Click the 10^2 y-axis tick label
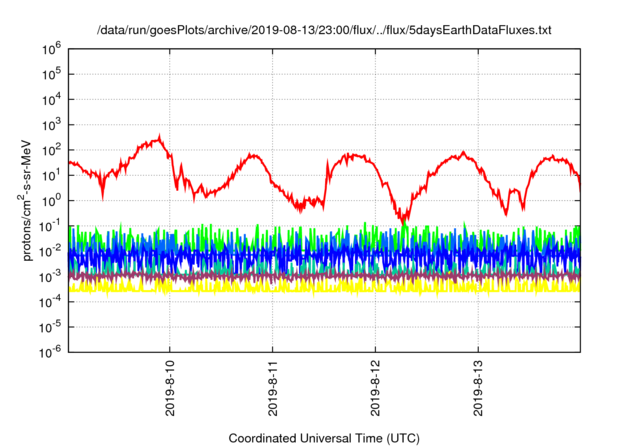The height and width of the screenshot is (448, 640). click(51, 150)
